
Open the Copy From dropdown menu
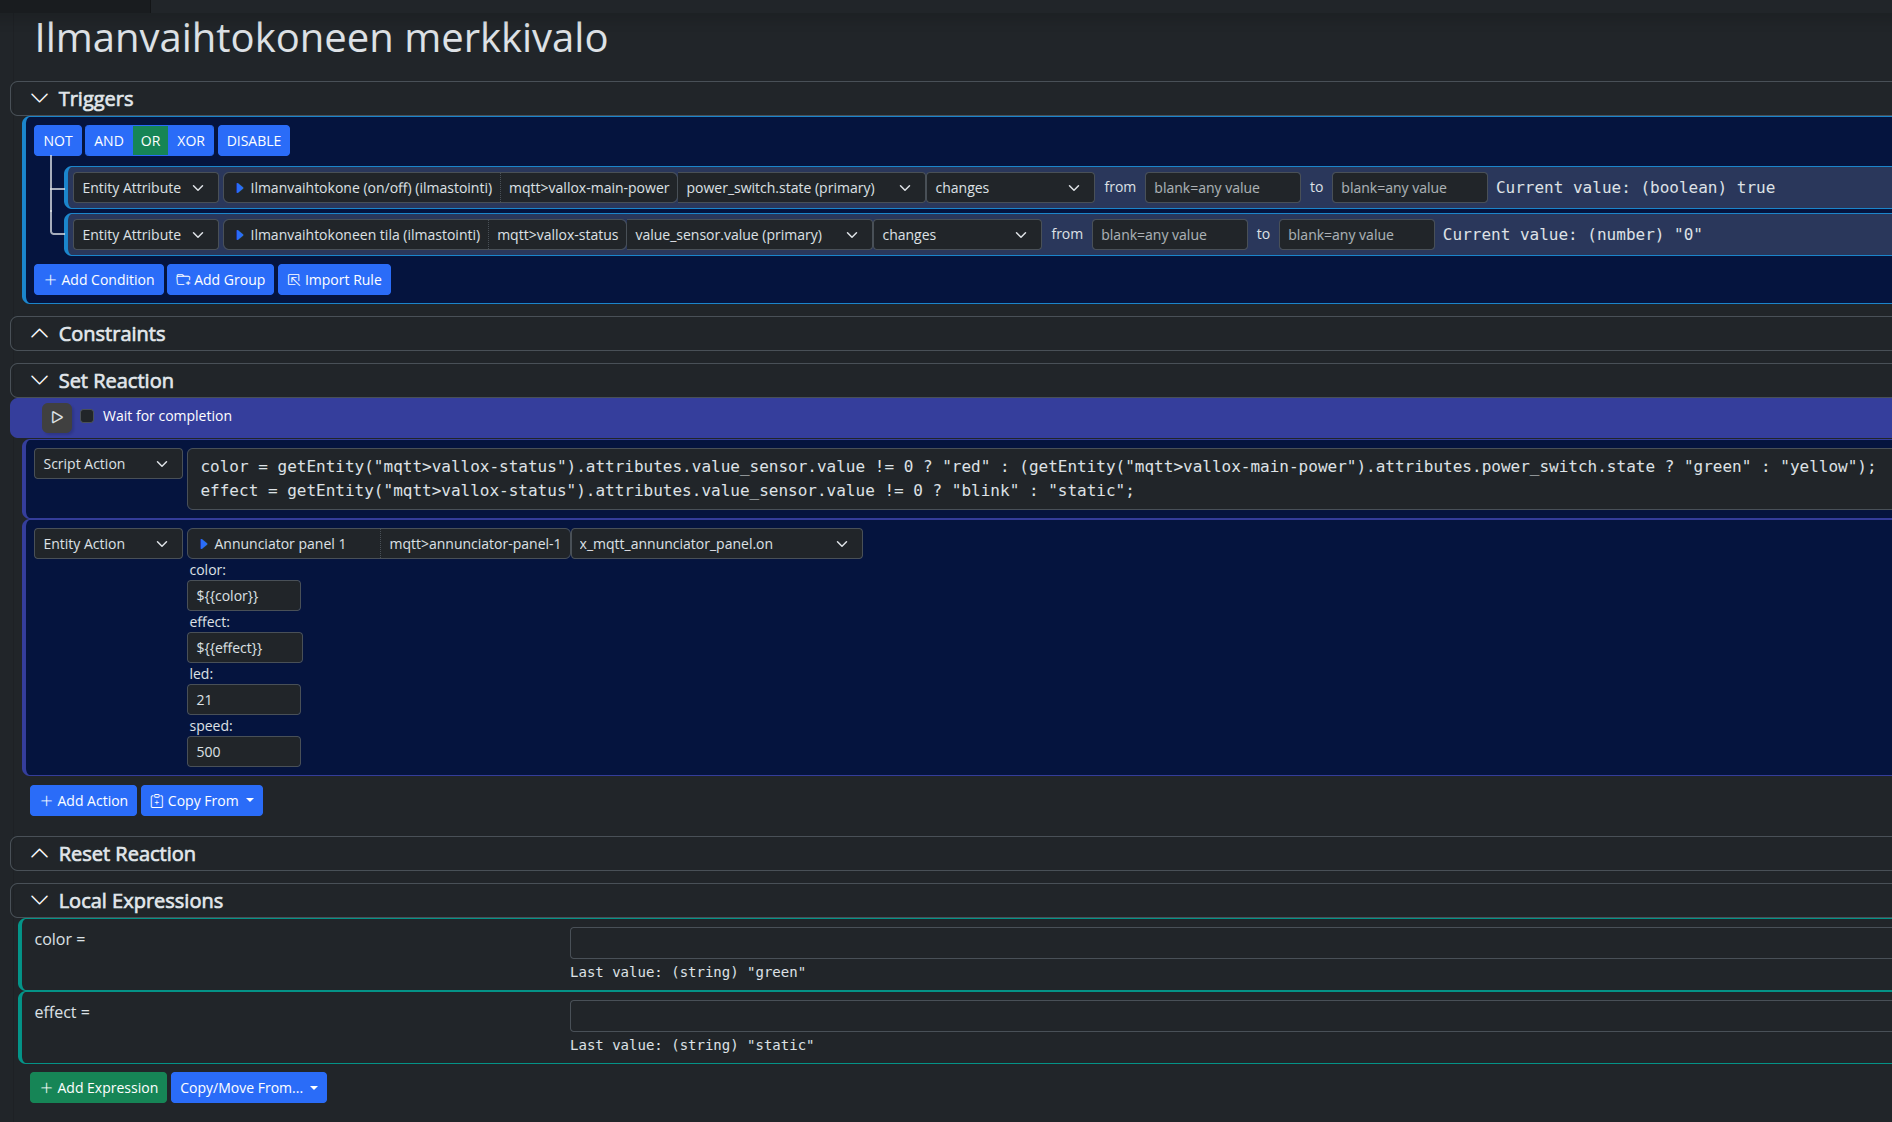click(x=202, y=801)
